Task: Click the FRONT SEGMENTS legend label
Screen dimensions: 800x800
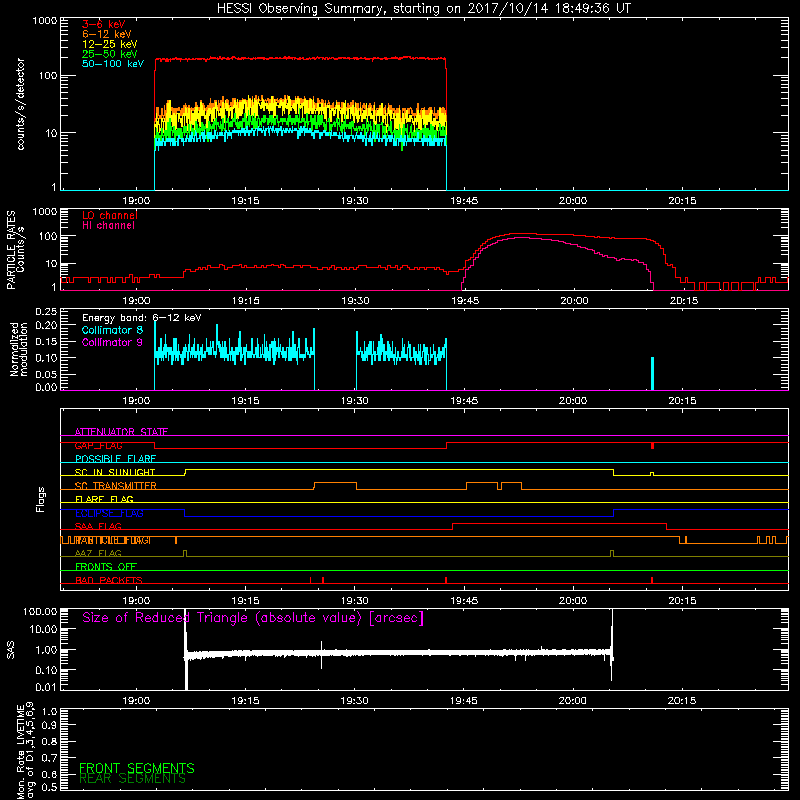Action: [x=137, y=768]
